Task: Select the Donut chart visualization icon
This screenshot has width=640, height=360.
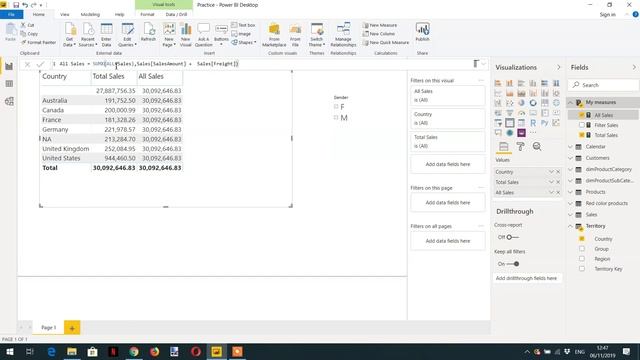Action: tap(533, 103)
